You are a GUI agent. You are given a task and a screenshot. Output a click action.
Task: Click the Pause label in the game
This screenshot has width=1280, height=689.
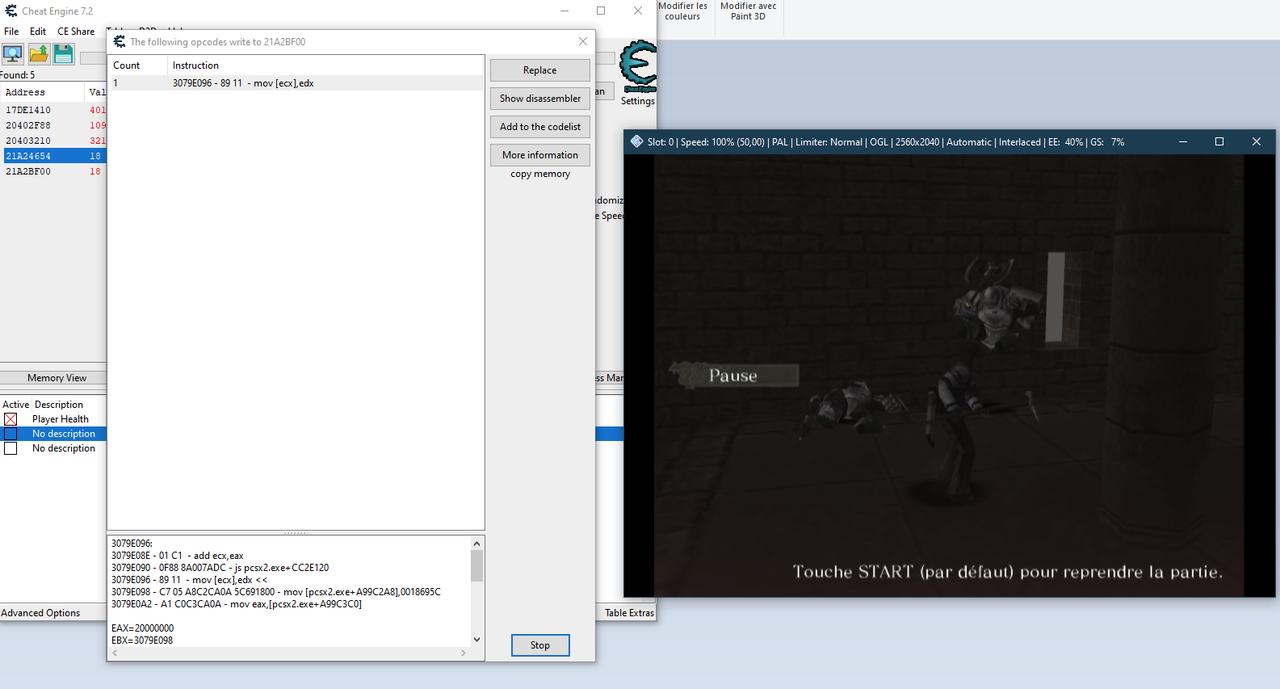[x=733, y=376]
